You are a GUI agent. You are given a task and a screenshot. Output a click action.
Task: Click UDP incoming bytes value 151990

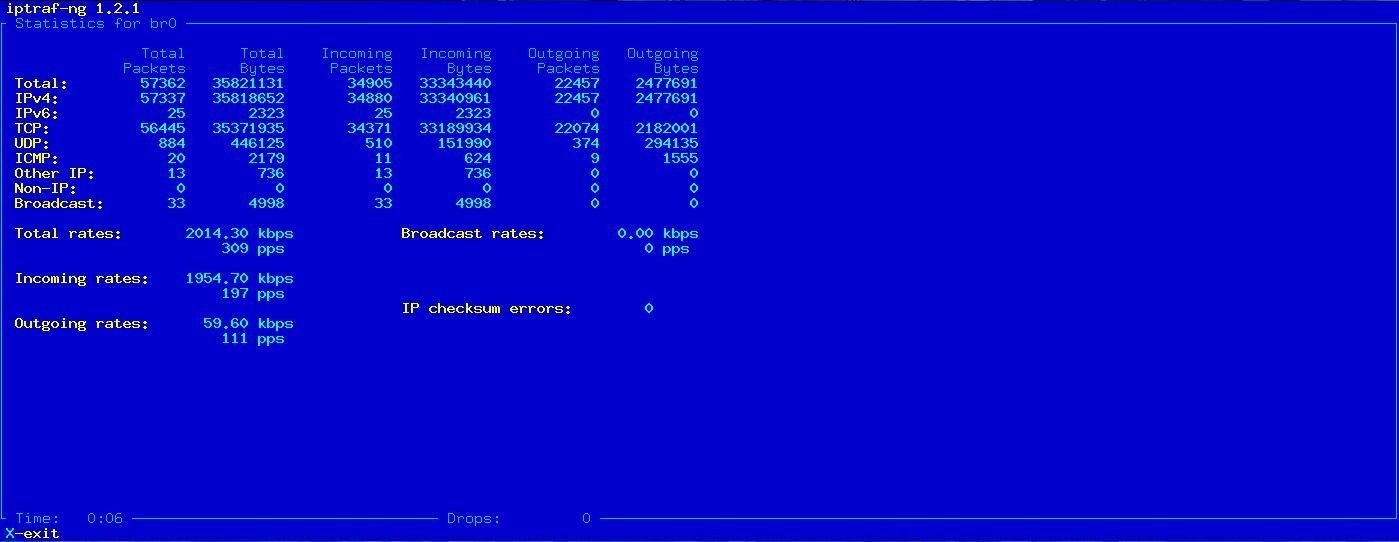point(465,143)
